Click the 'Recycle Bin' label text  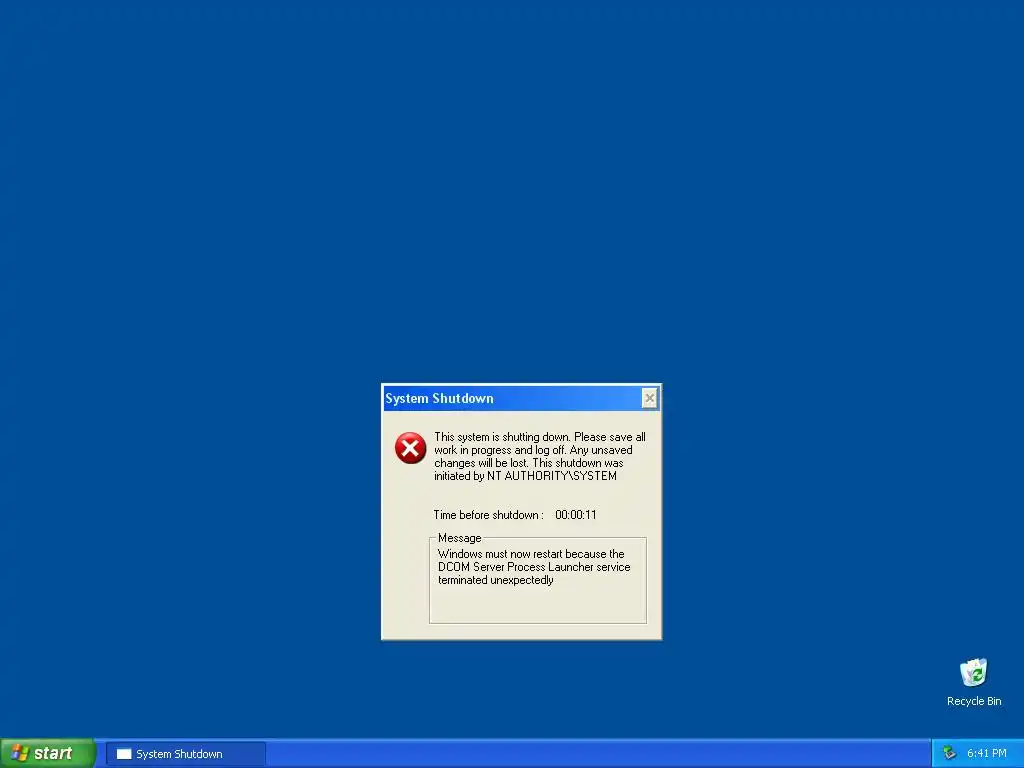(974, 701)
